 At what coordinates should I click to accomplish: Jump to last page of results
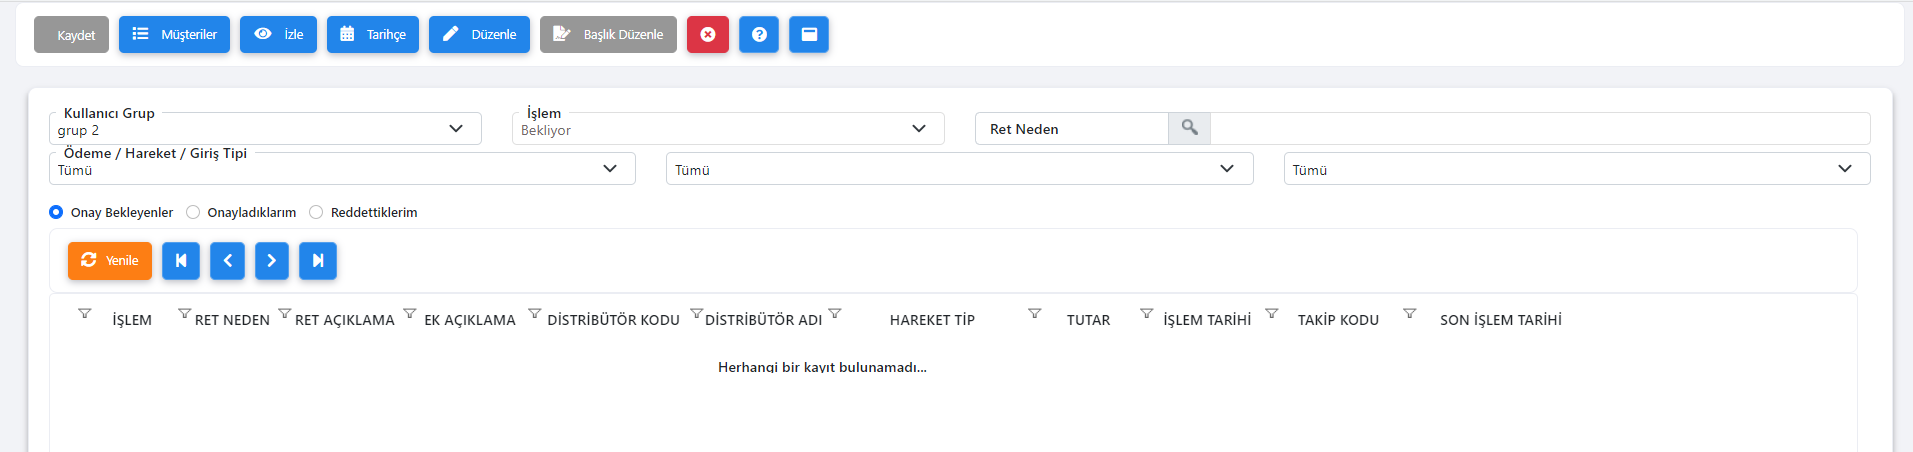click(x=318, y=260)
